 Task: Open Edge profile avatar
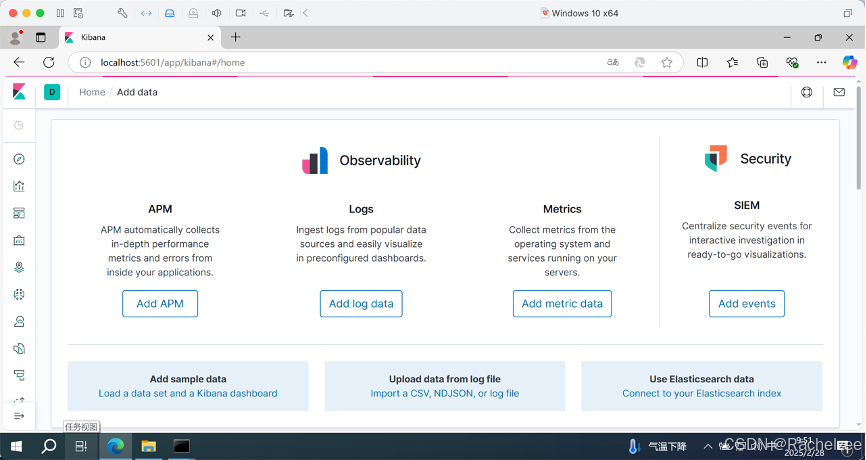pos(15,38)
